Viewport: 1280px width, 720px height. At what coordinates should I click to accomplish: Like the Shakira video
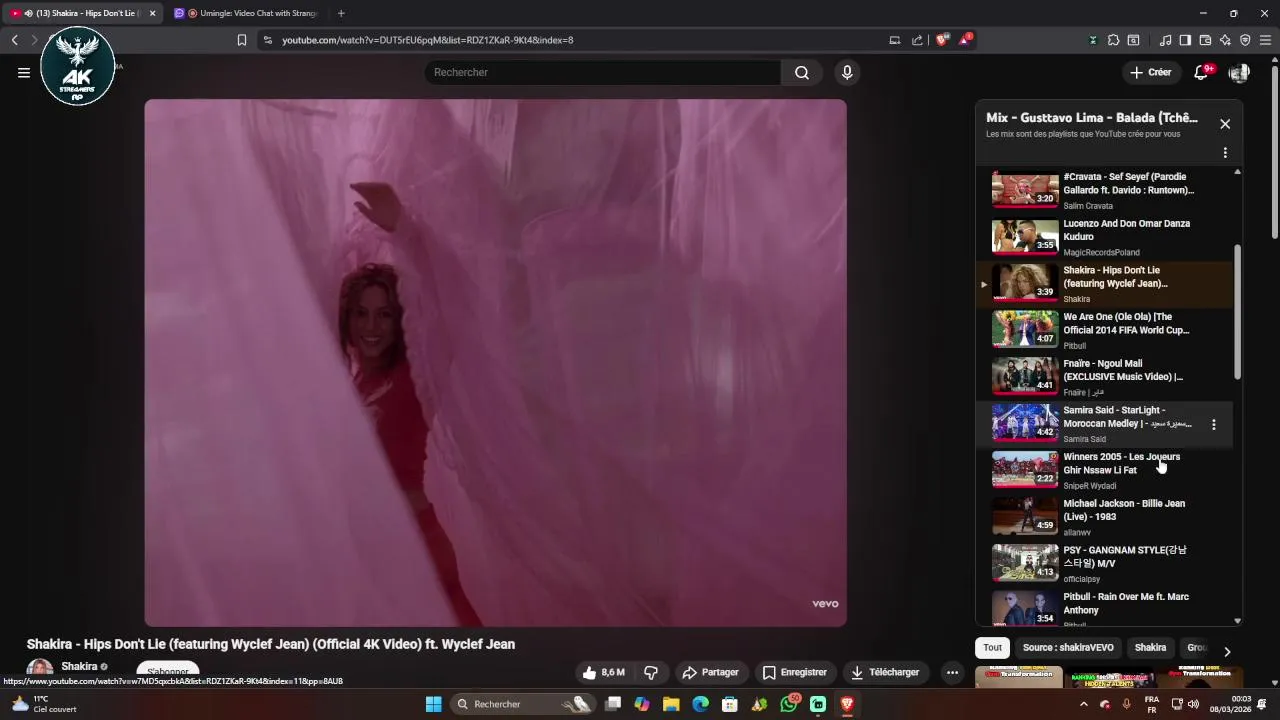604,672
